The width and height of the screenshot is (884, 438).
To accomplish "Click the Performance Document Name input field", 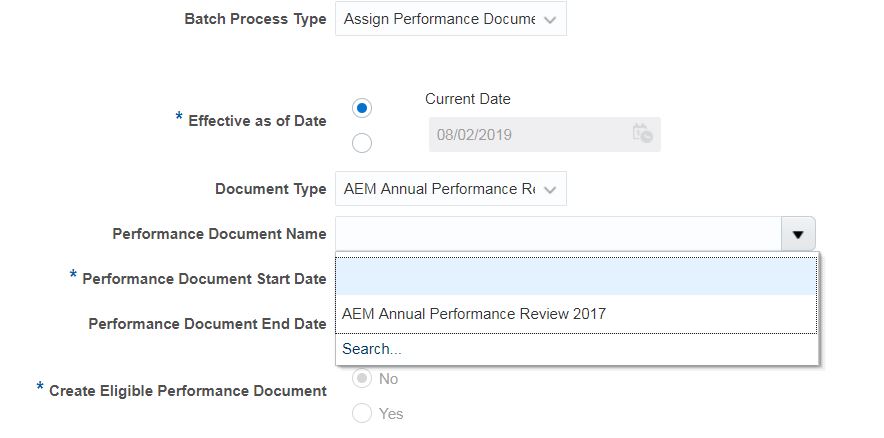I will click(x=558, y=233).
